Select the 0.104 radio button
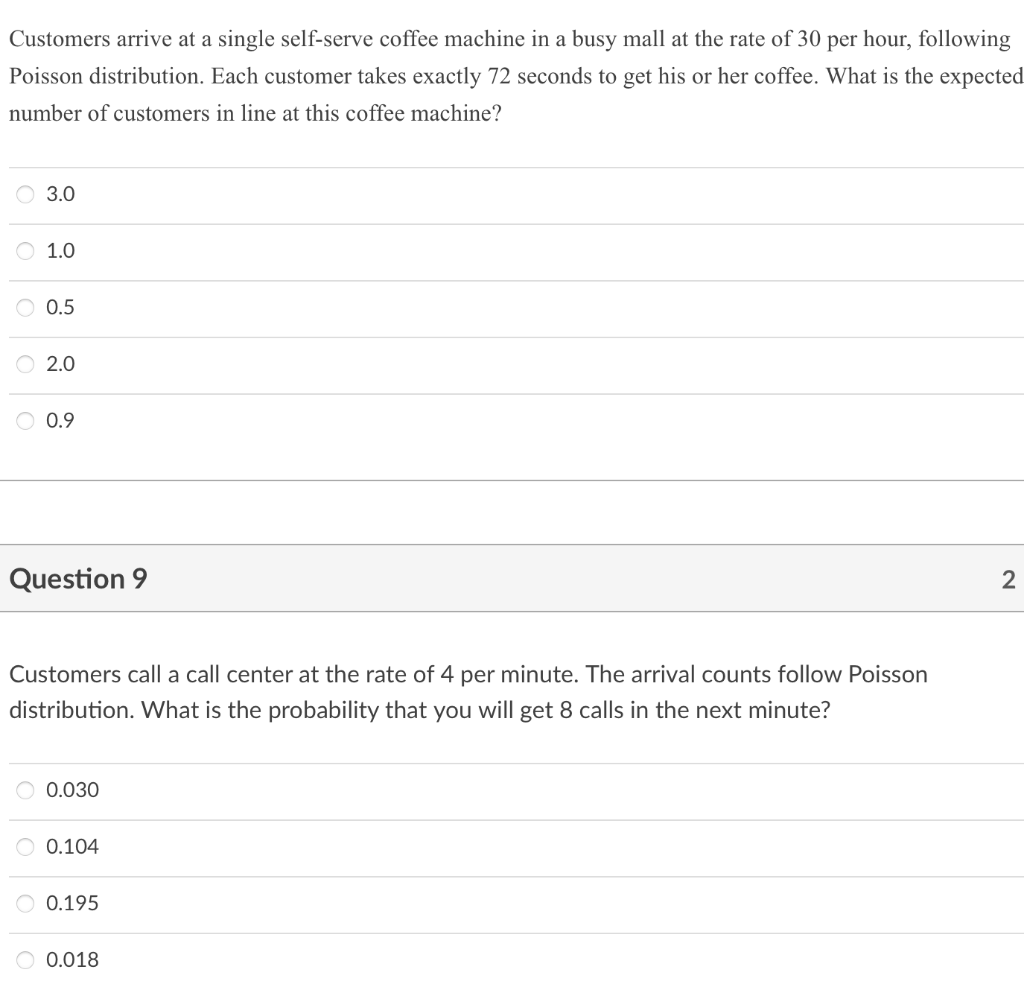This screenshot has height=990, width=1024. pos(25,848)
